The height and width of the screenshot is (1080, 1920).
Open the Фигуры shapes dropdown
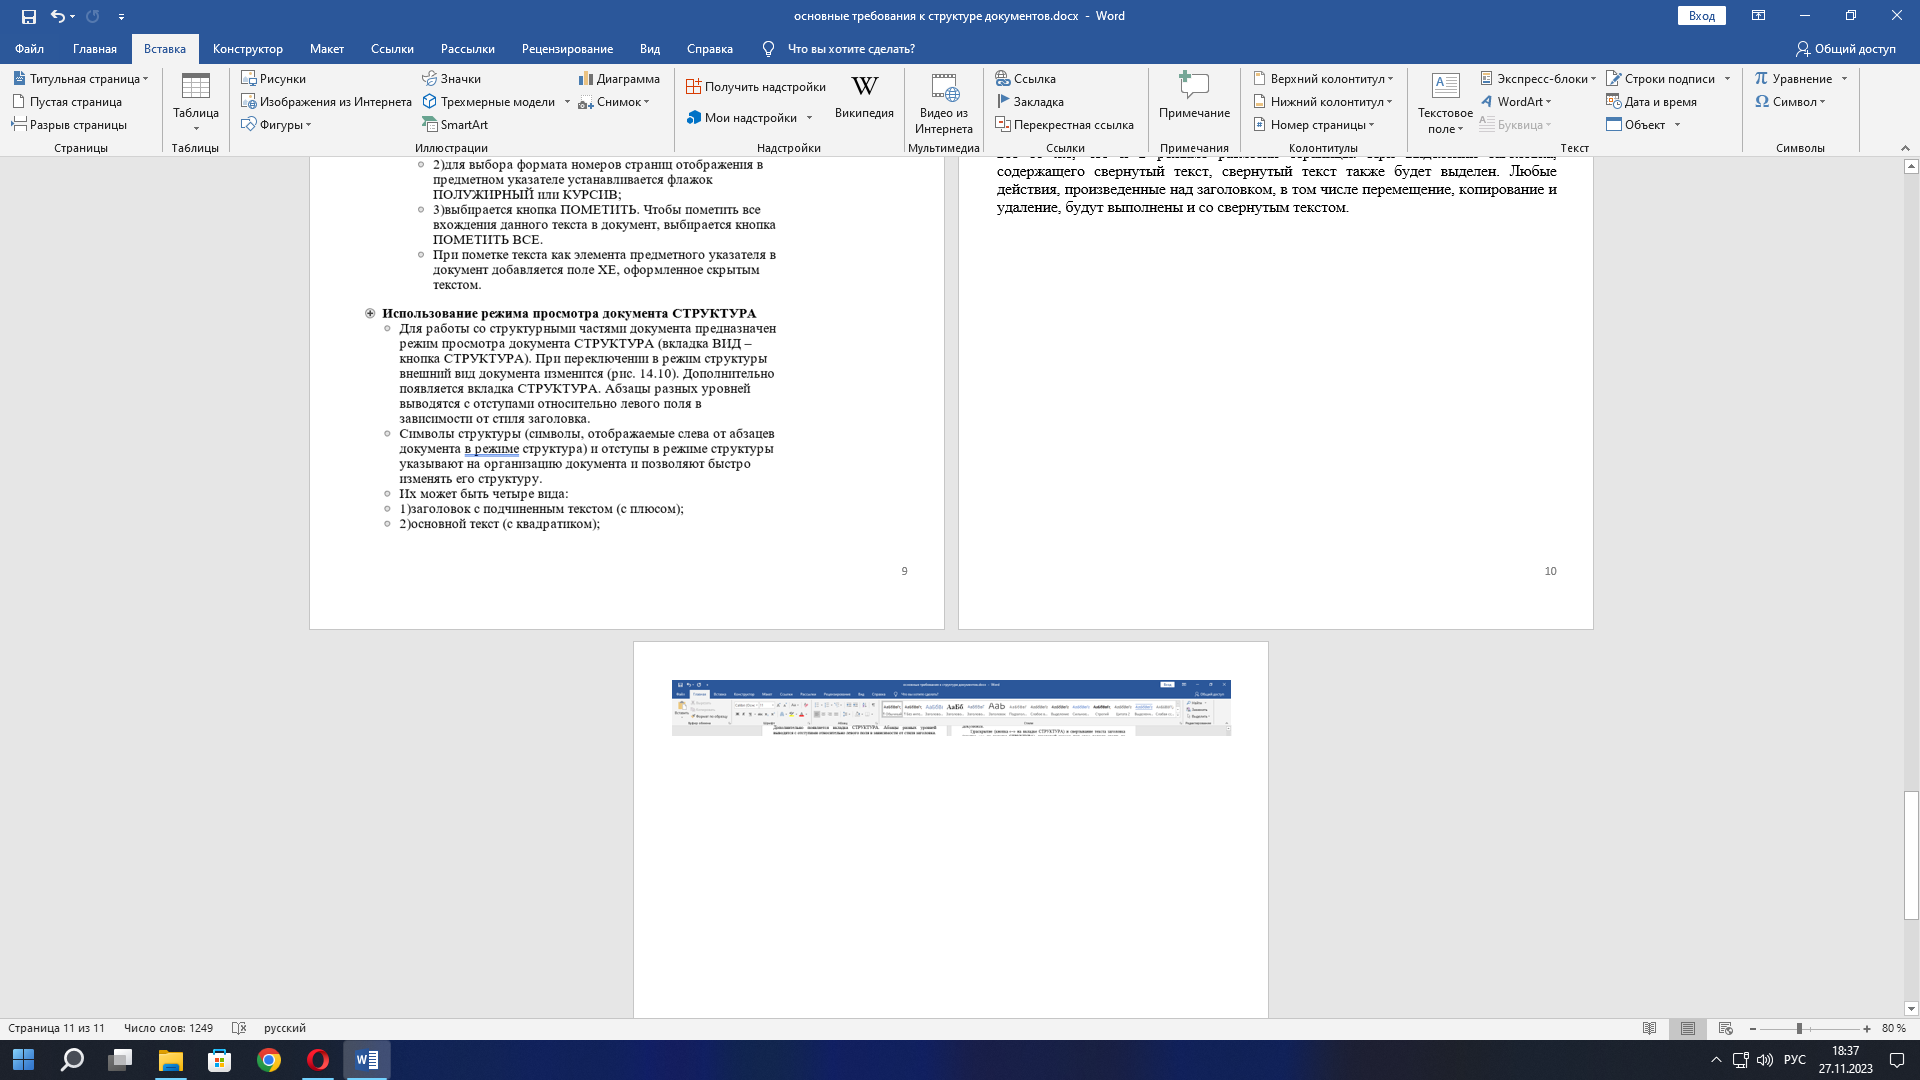[x=276, y=125]
